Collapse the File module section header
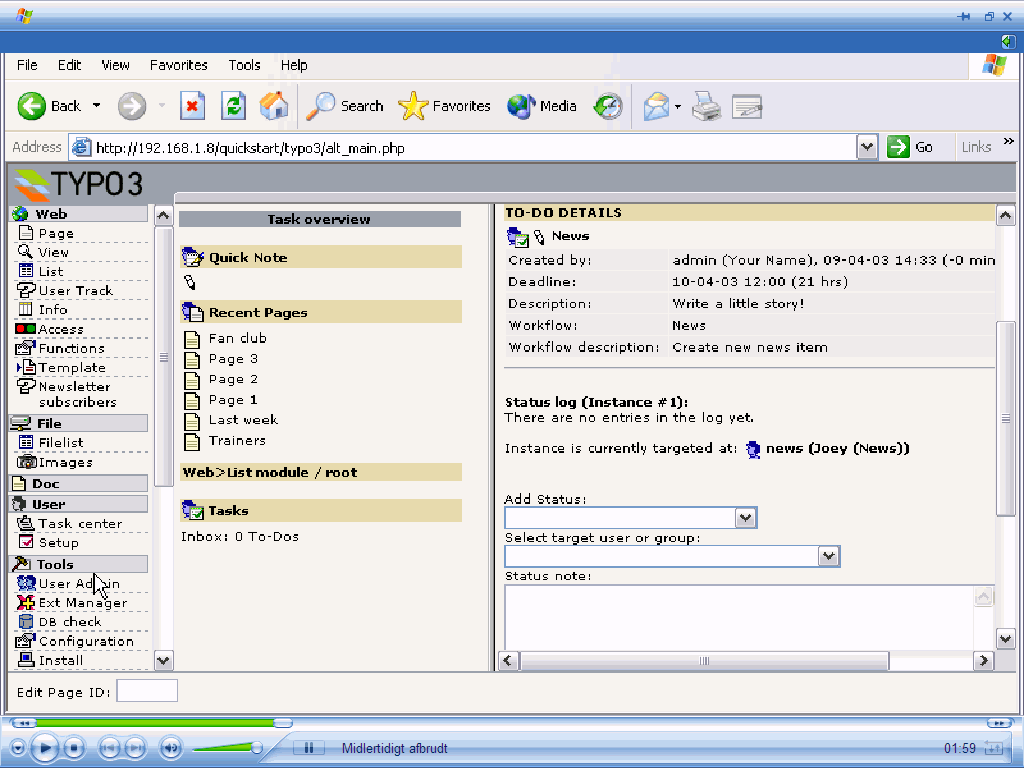The height and width of the screenshot is (768, 1024). point(78,423)
